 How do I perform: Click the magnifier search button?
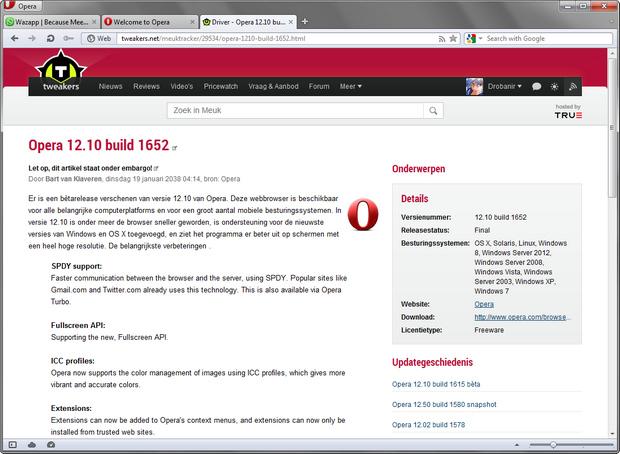(x=433, y=110)
